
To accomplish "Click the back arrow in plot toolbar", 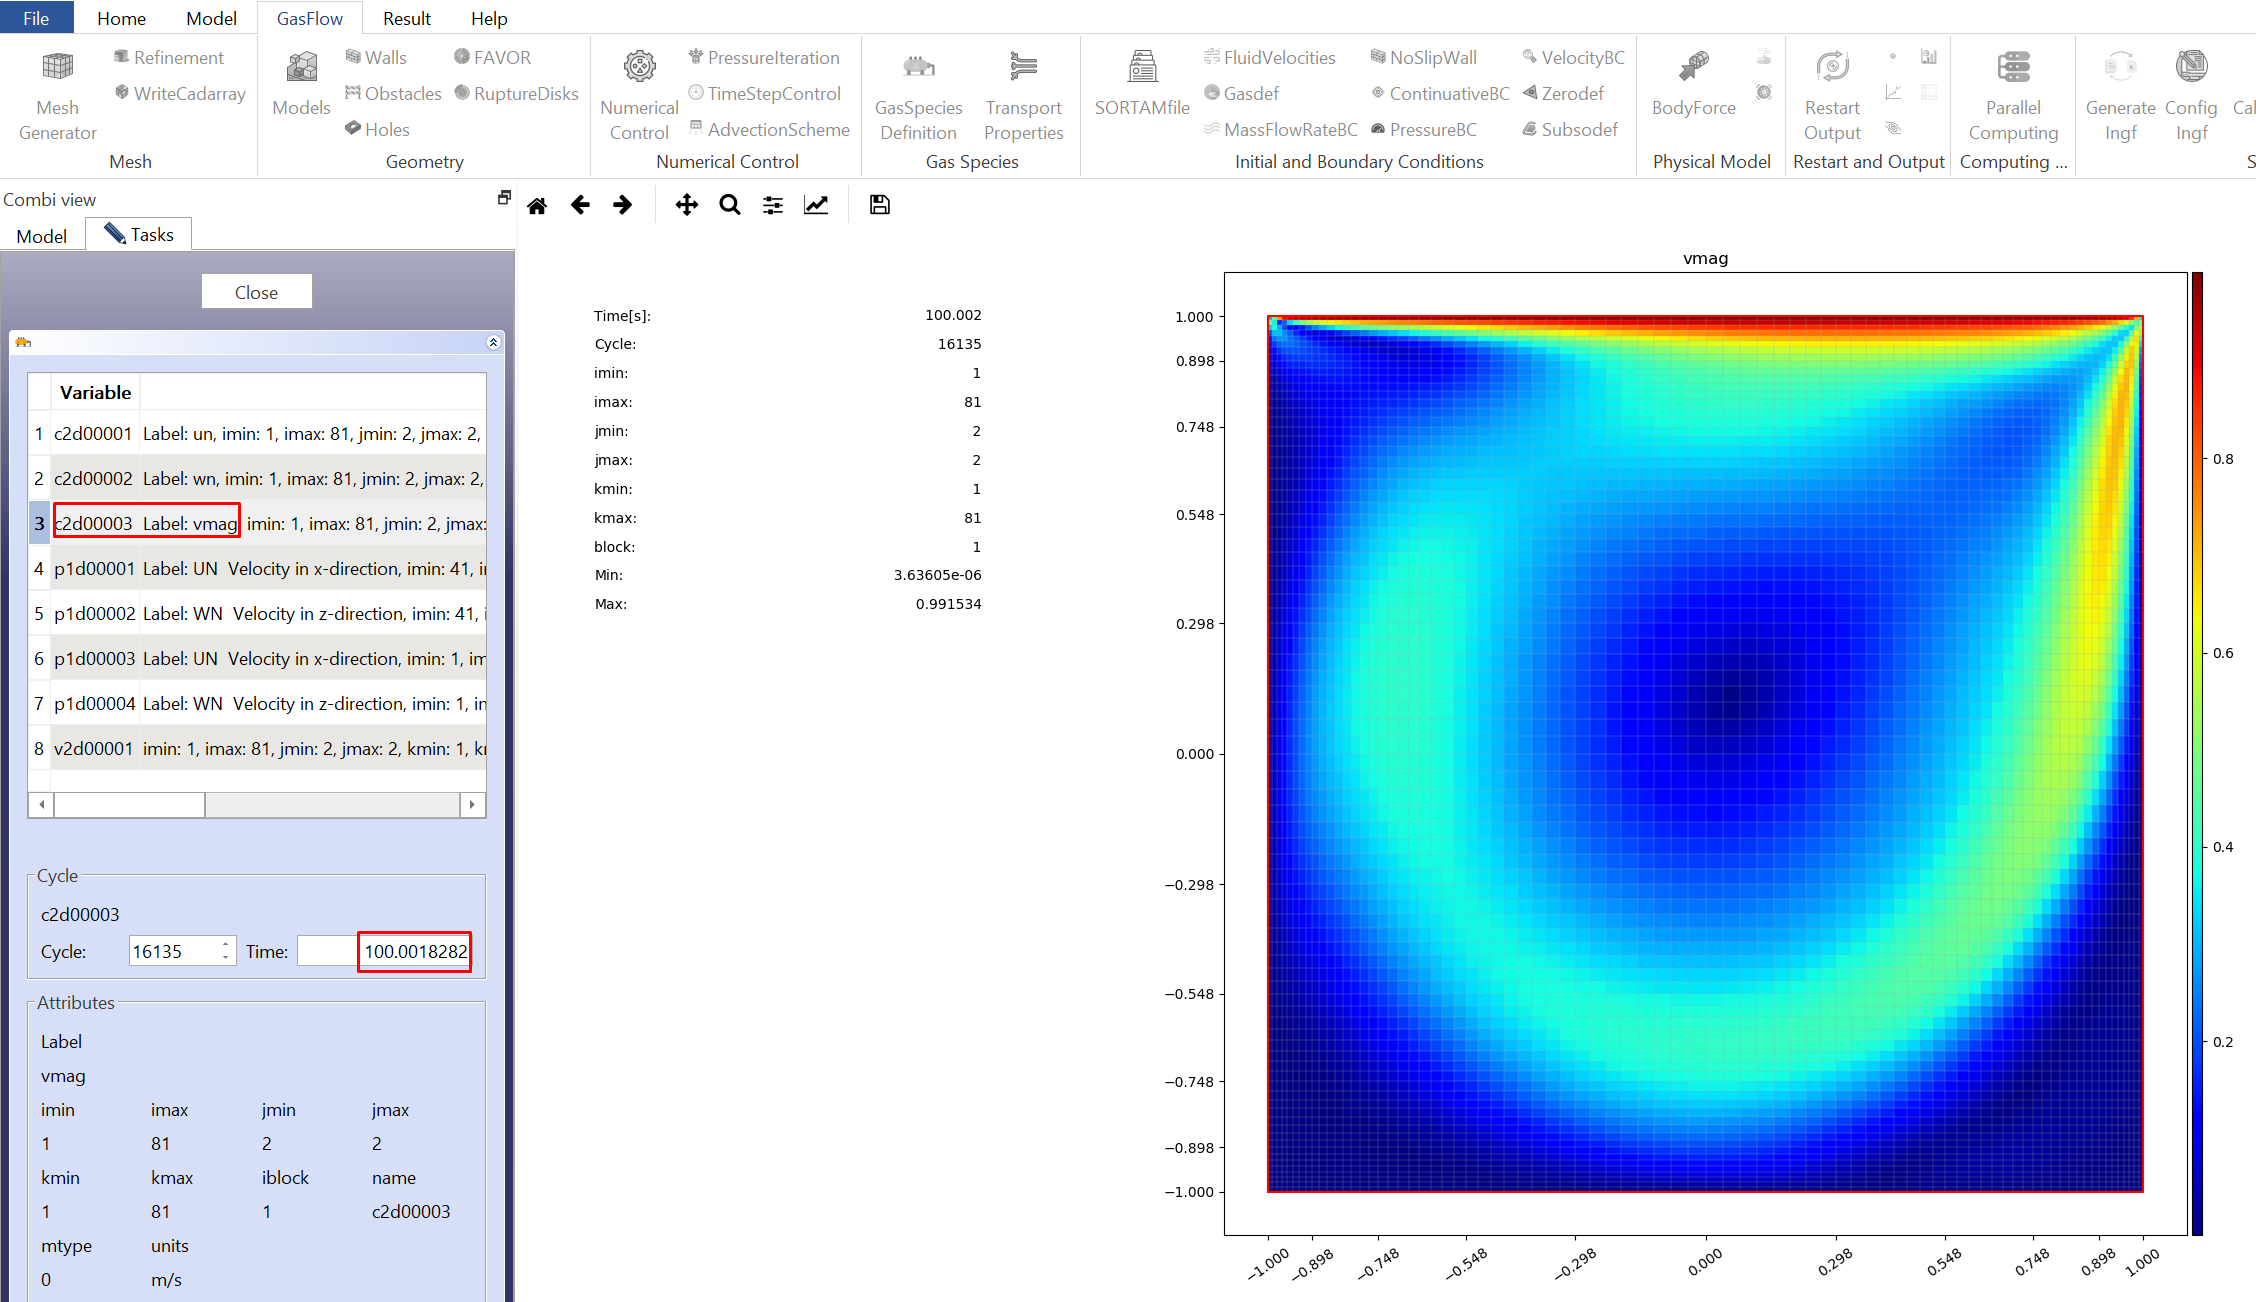I will [580, 205].
